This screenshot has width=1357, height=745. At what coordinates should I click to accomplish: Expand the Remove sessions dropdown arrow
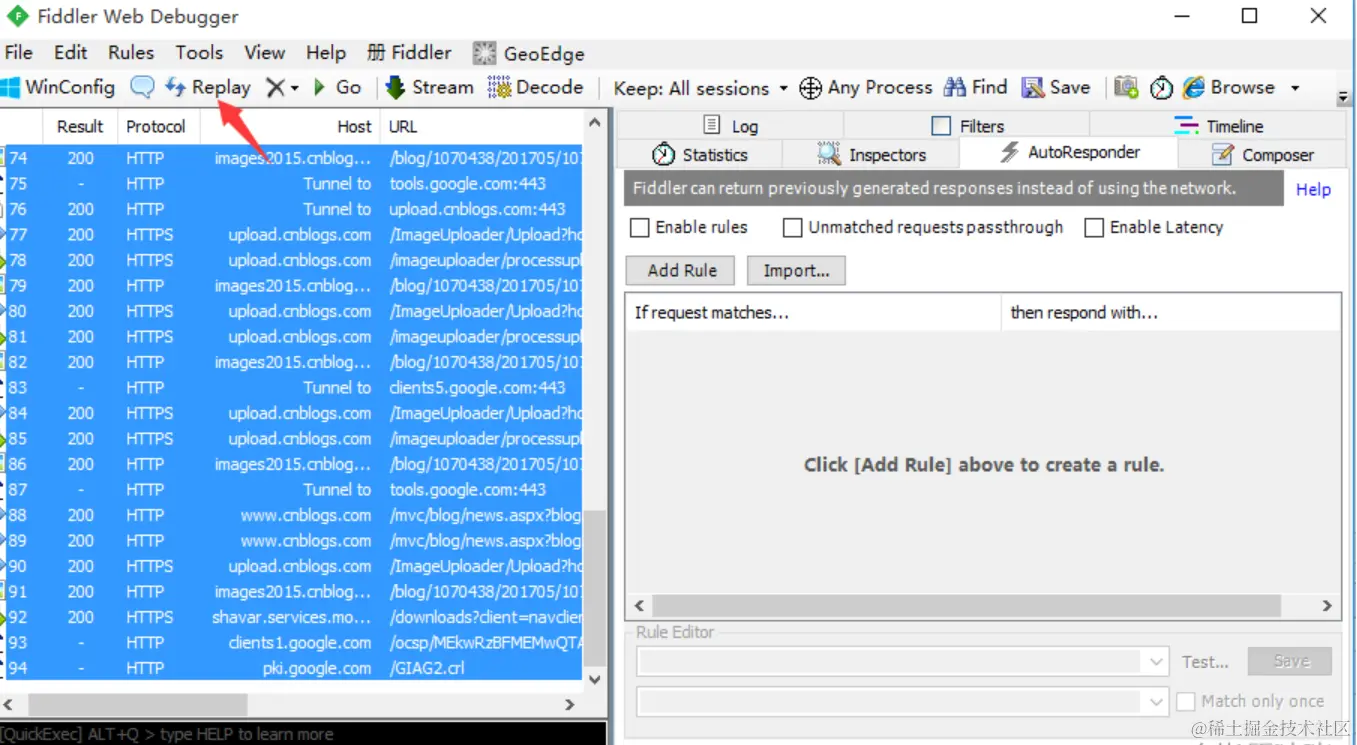[x=295, y=89]
